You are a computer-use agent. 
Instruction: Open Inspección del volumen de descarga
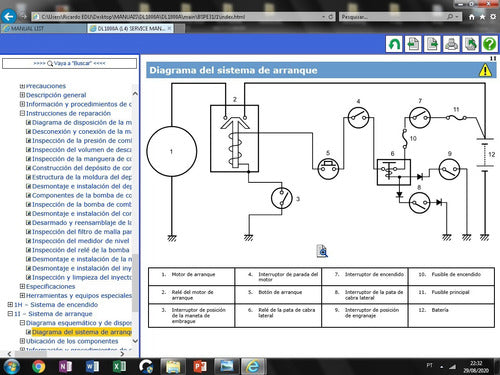click(82, 150)
